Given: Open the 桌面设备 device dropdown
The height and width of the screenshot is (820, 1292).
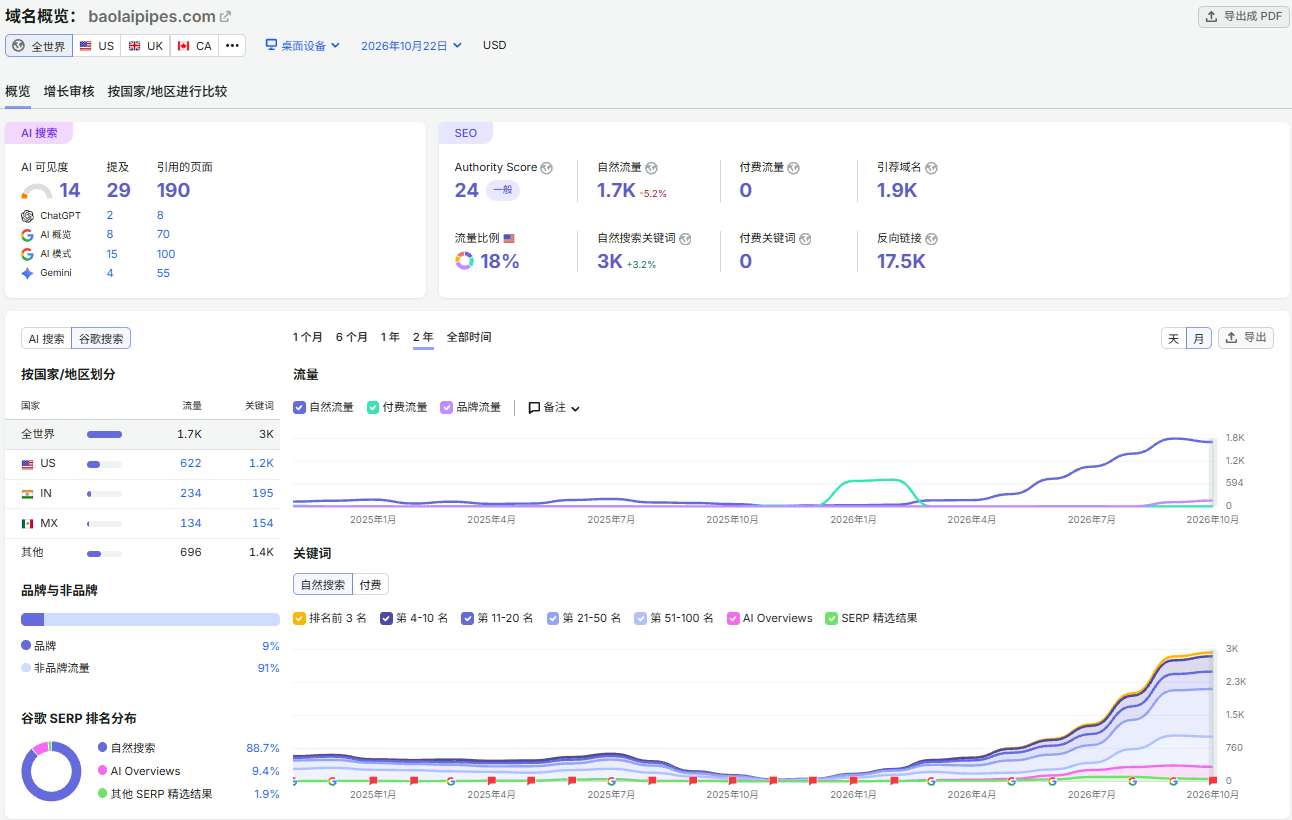Looking at the screenshot, I should (302, 45).
